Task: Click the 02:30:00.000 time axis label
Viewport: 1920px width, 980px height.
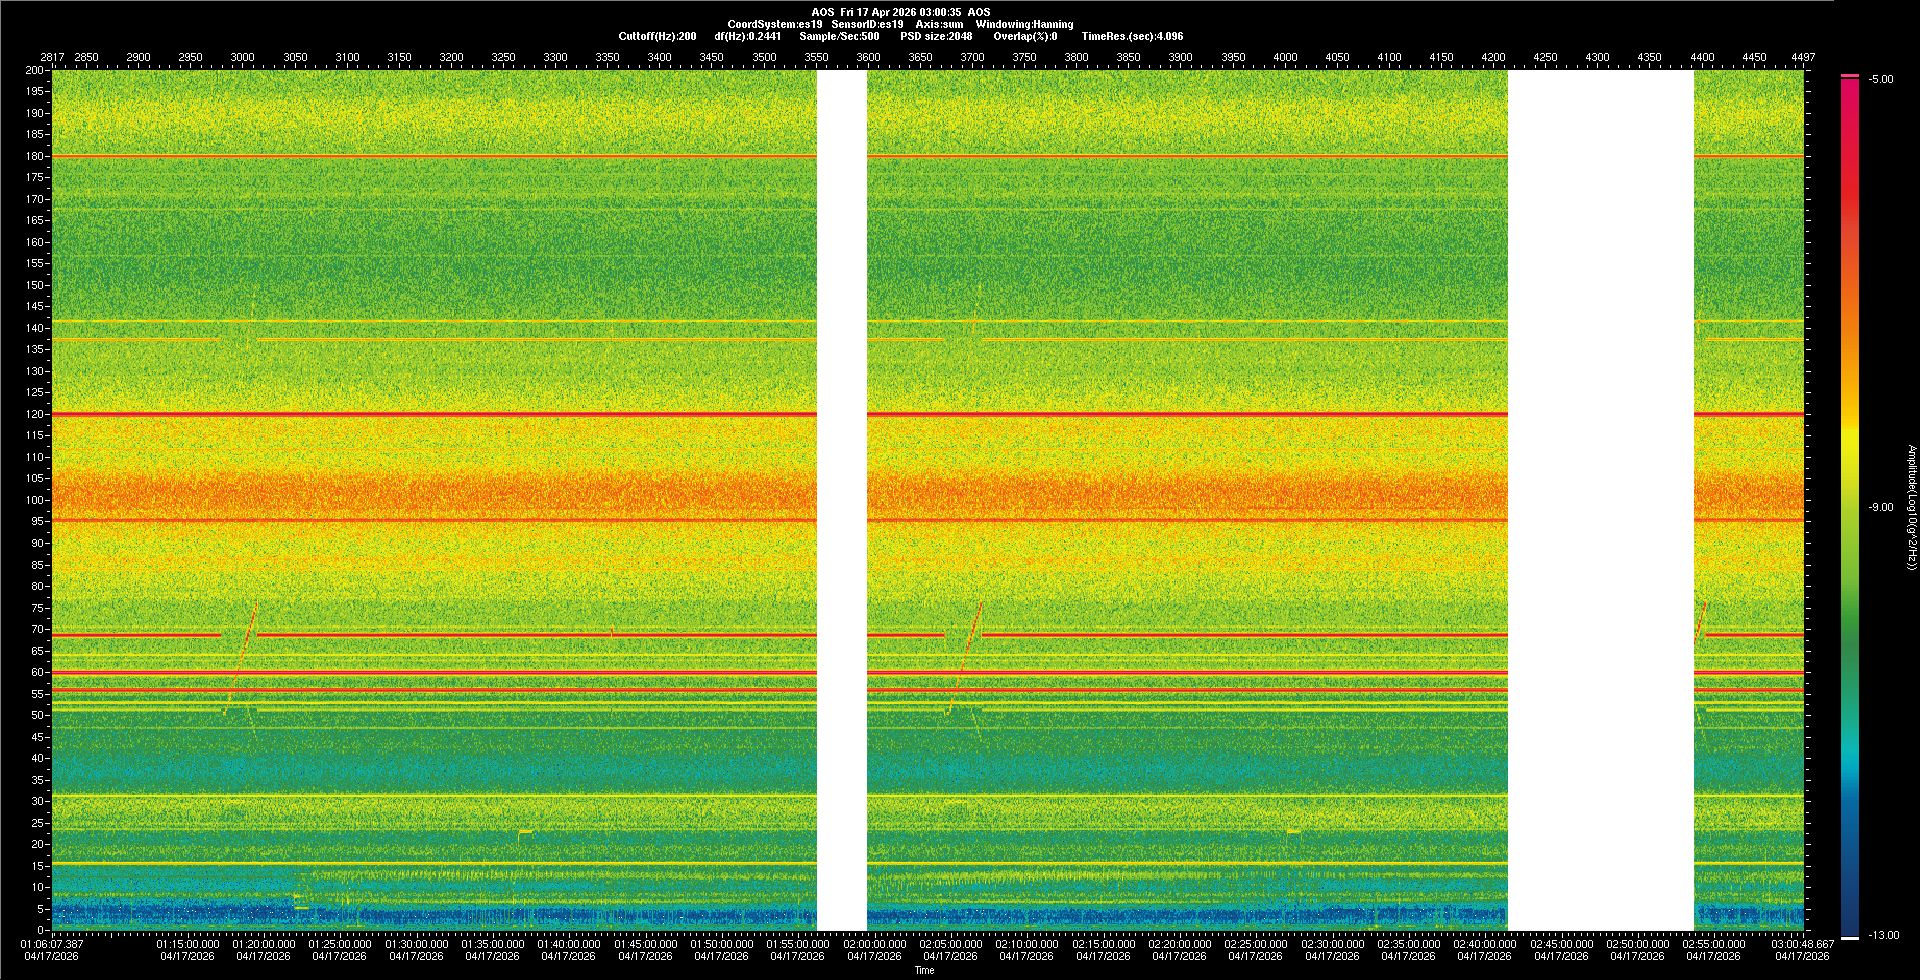Action: [1331, 943]
